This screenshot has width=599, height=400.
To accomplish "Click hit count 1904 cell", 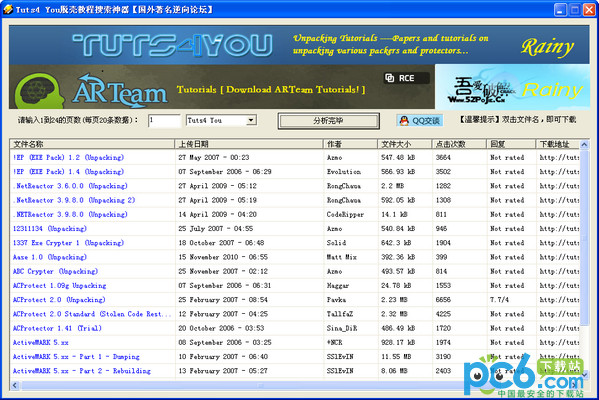I will pyautogui.click(x=443, y=243).
